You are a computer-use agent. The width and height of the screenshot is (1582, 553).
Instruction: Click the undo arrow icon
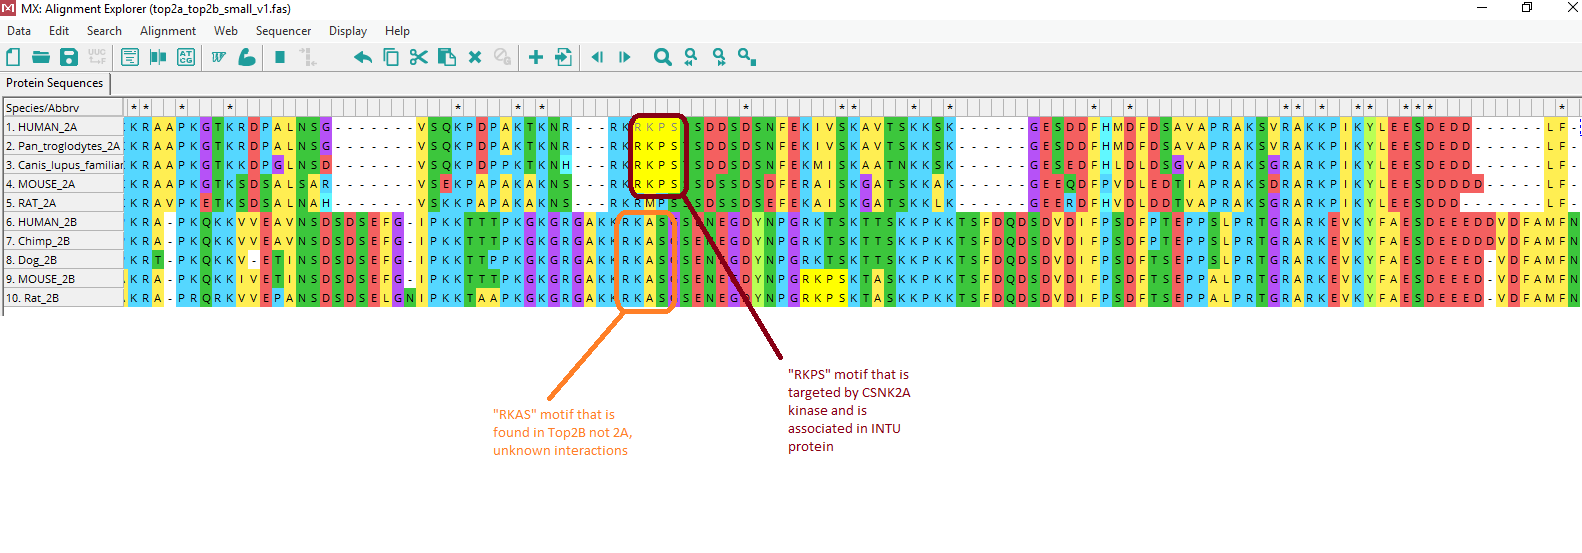tap(362, 58)
